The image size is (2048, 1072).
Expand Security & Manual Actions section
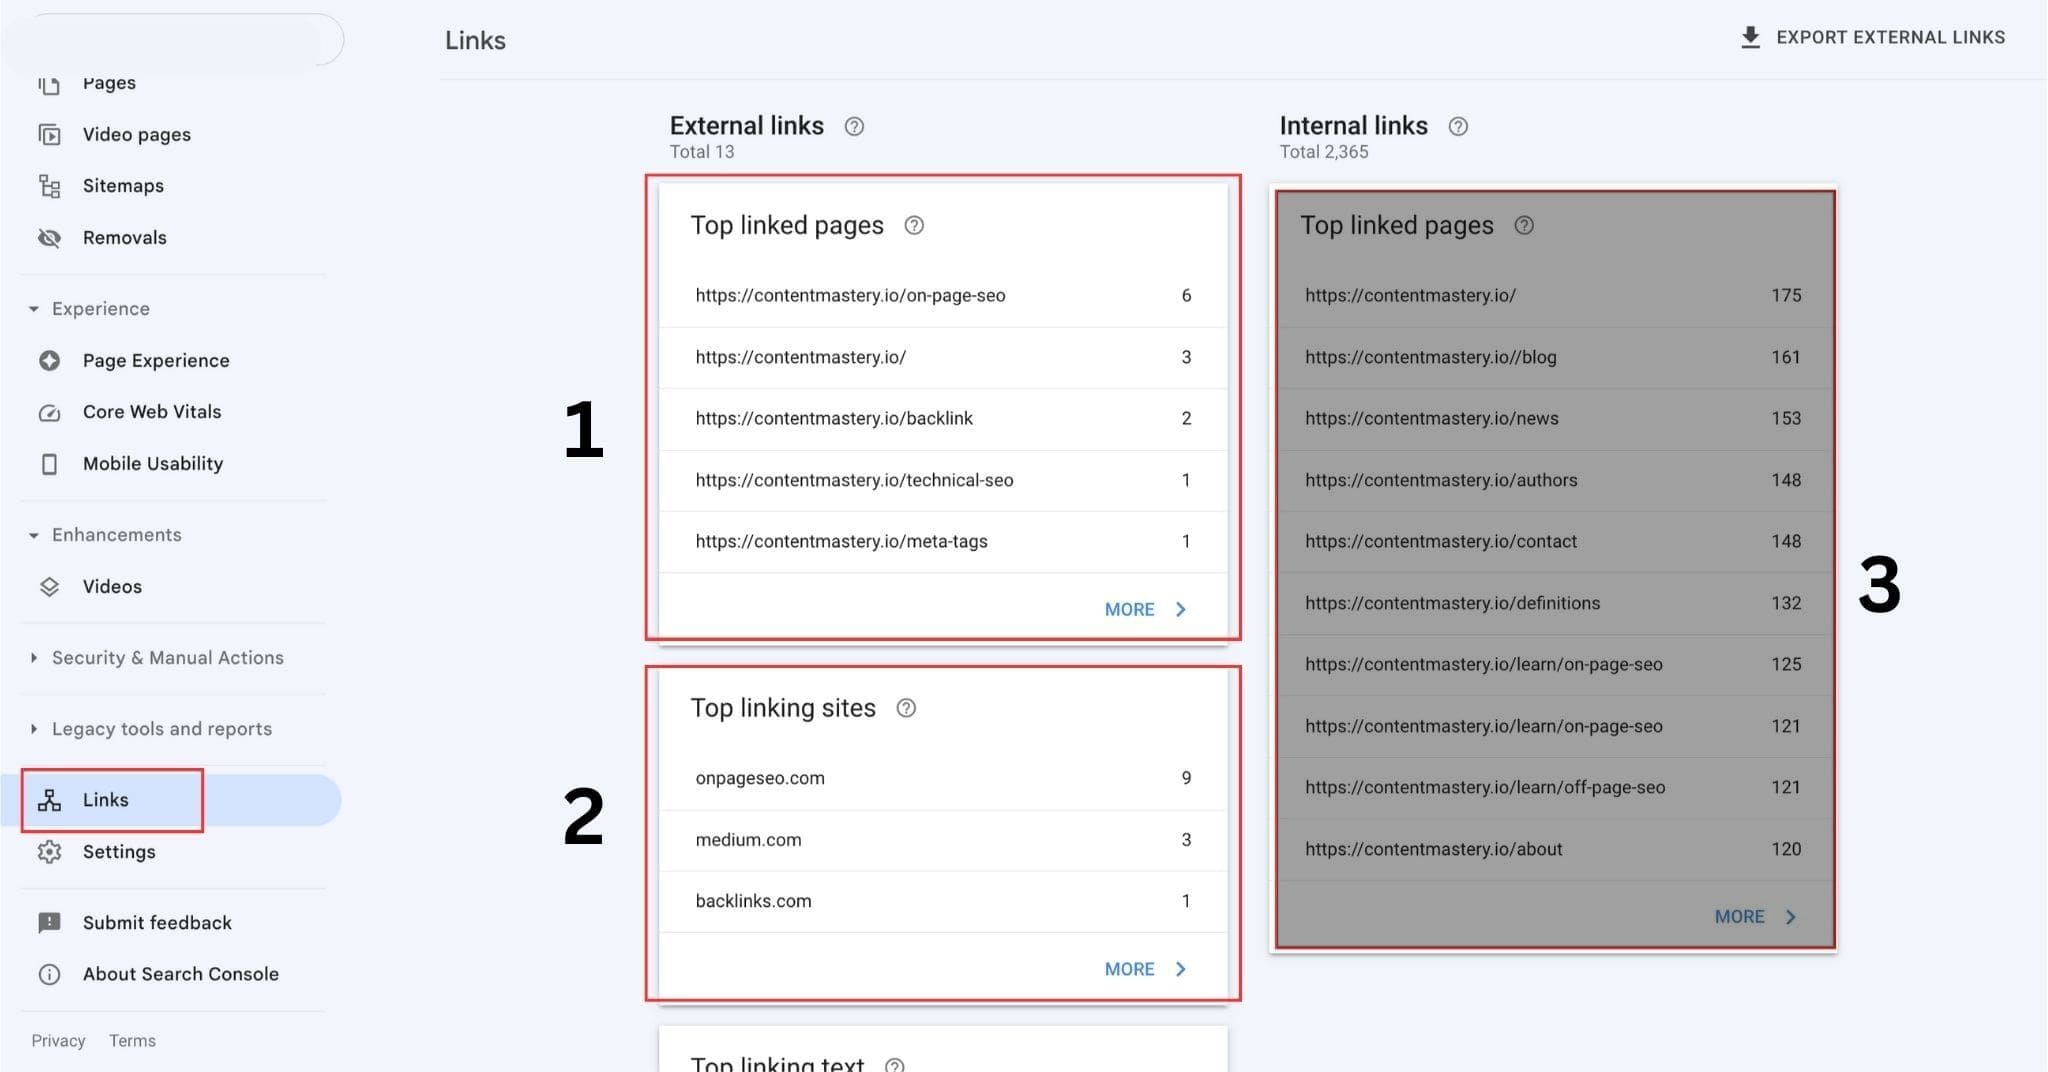pos(34,658)
